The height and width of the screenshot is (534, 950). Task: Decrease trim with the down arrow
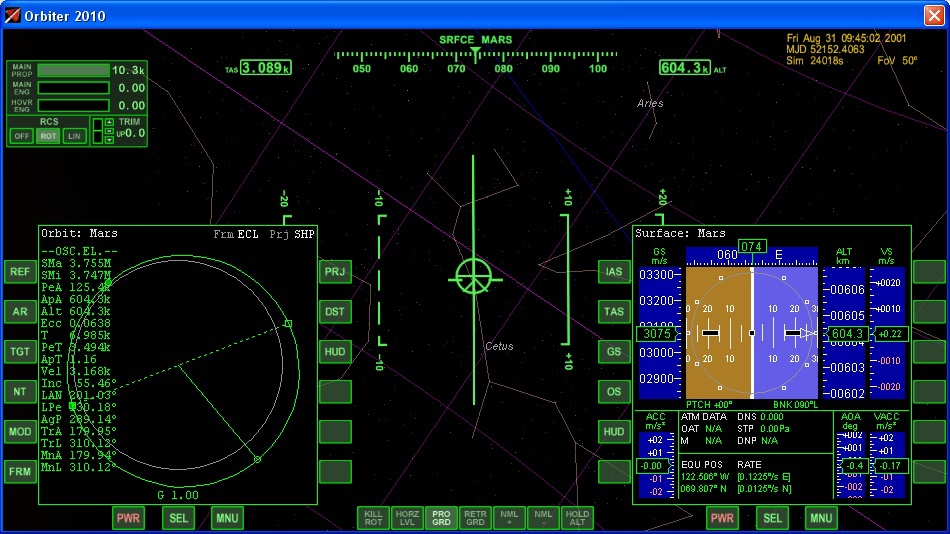pyautogui.click(x=110, y=140)
